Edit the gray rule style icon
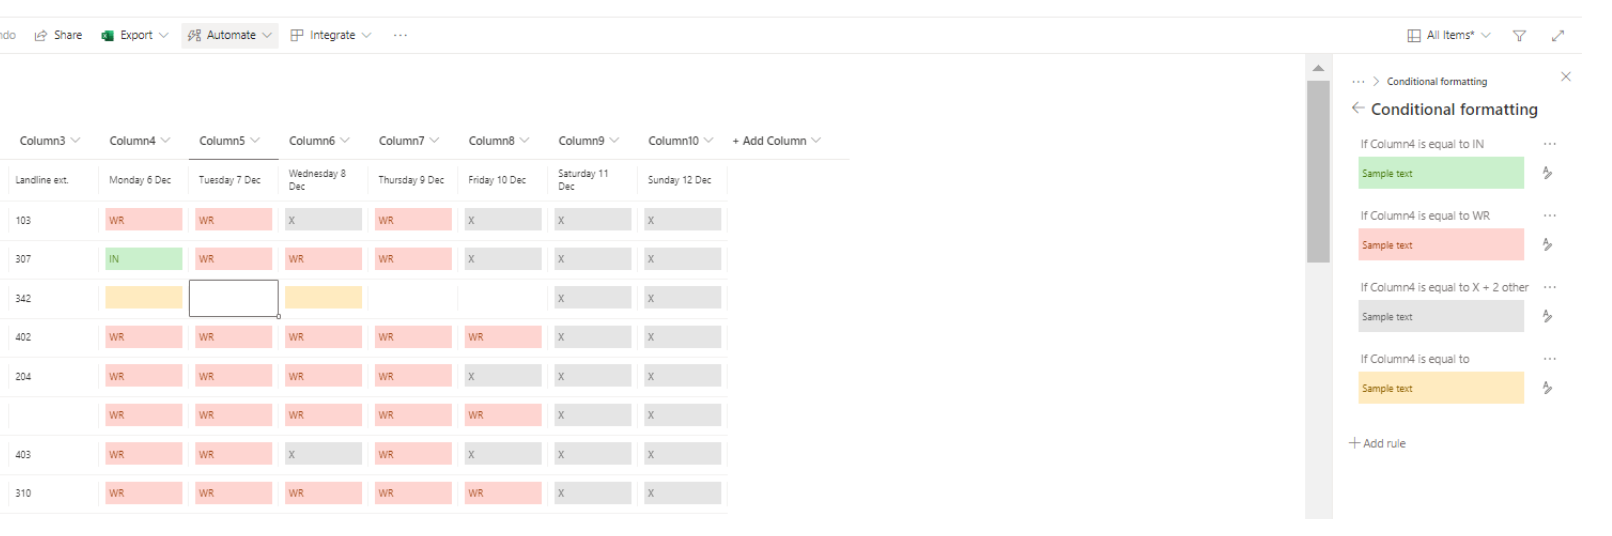This screenshot has width=1612, height=536. (x=1547, y=316)
